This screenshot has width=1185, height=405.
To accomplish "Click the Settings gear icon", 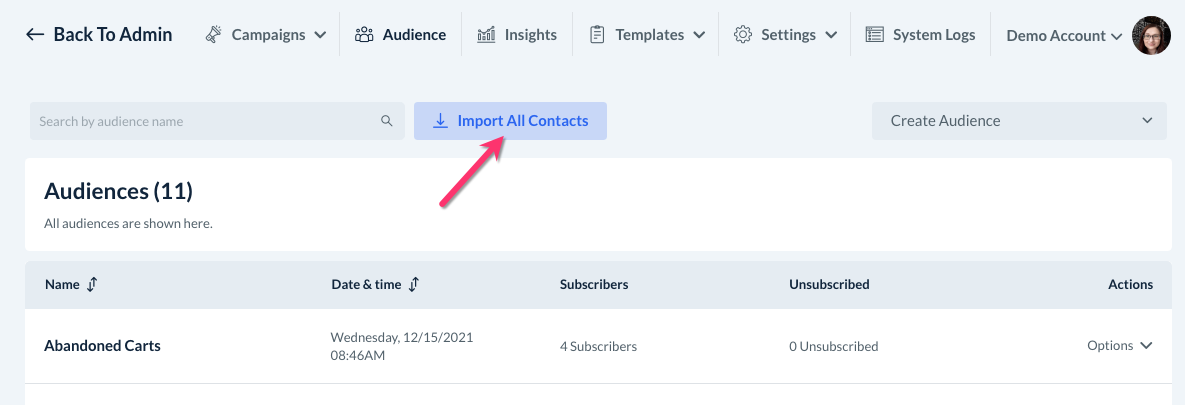I will pos(742,35).
